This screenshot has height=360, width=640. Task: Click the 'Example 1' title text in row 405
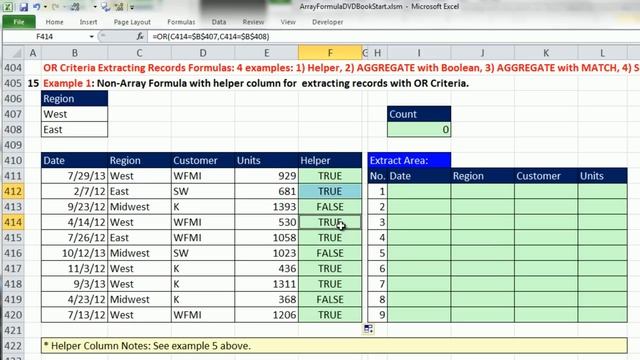pyautogui.click(x=67, y=83)
